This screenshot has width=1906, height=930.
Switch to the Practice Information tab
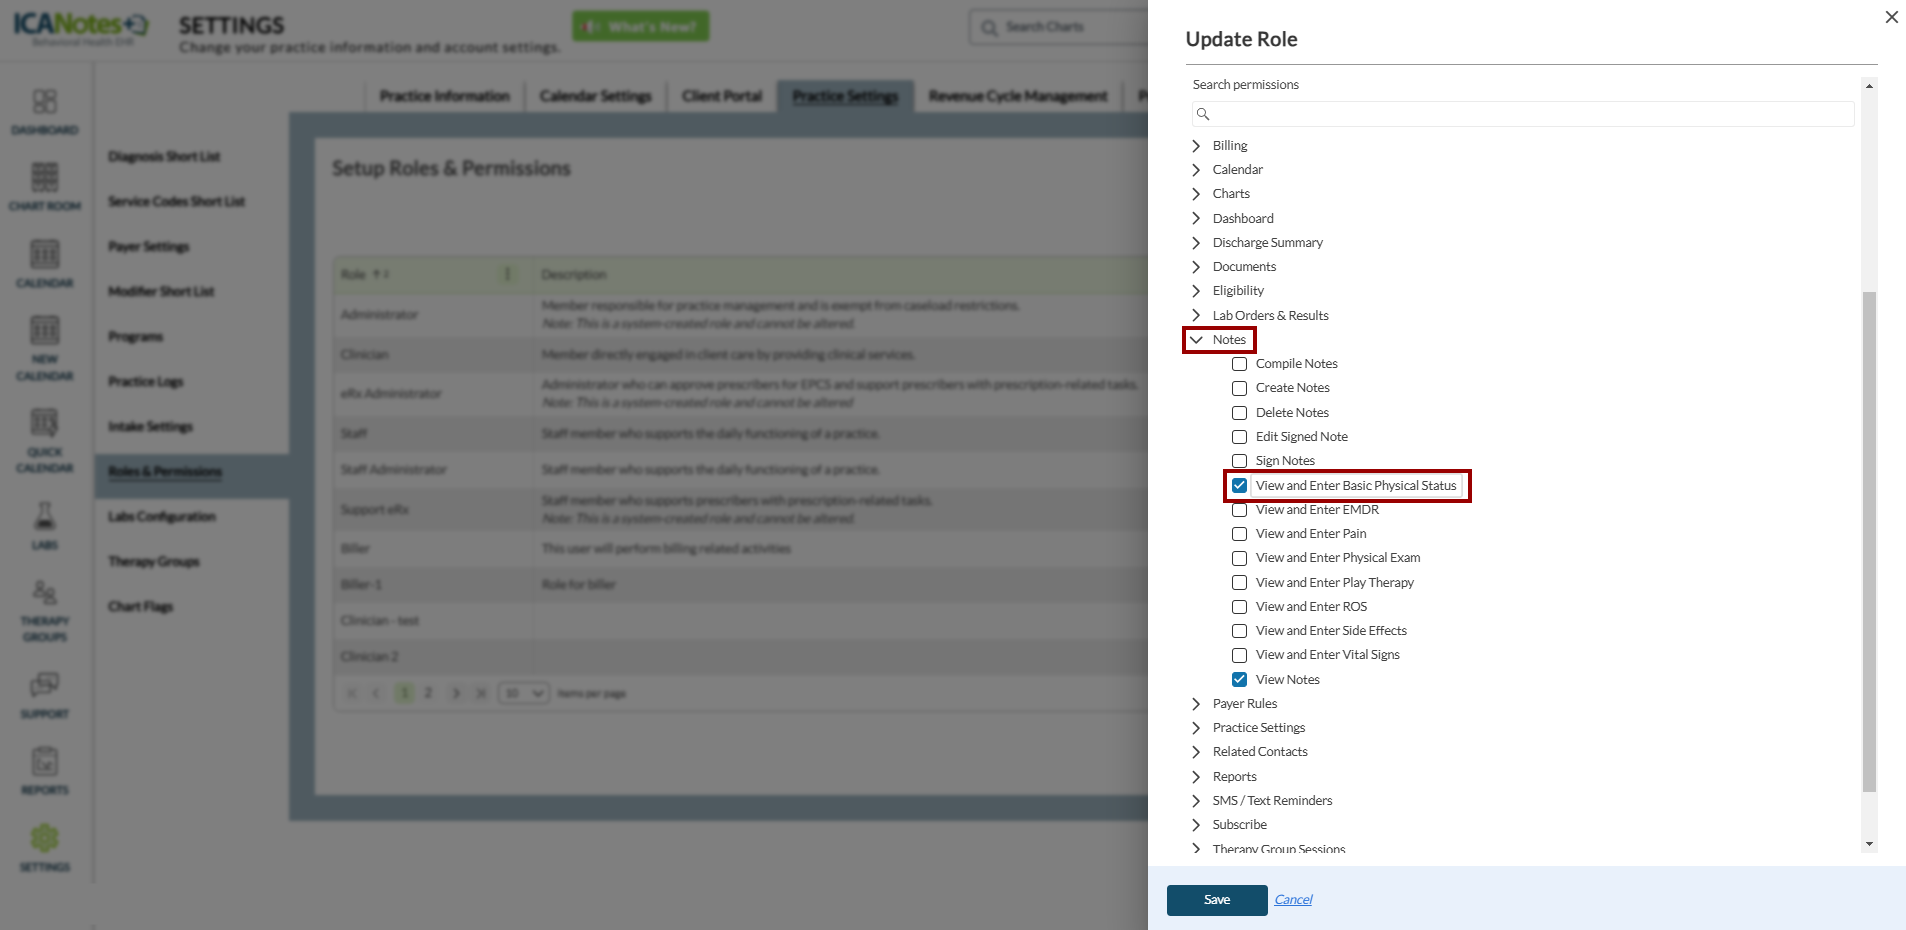445,96
